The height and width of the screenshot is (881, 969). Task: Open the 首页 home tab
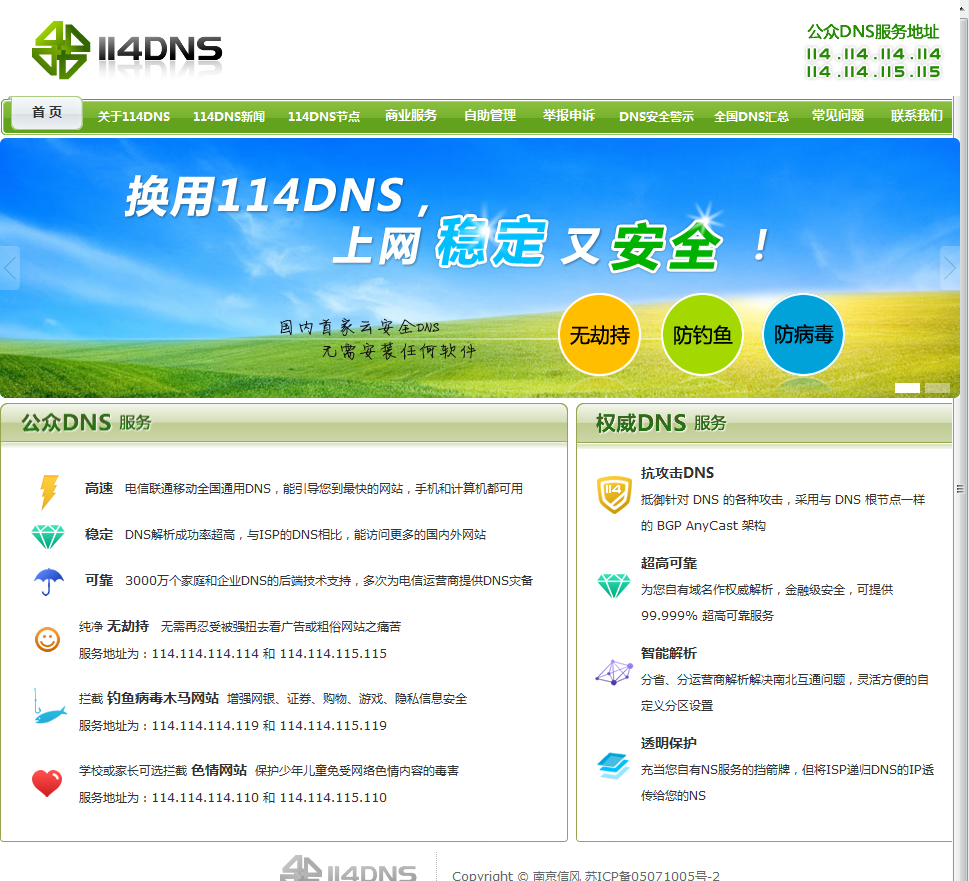point(47,112)
